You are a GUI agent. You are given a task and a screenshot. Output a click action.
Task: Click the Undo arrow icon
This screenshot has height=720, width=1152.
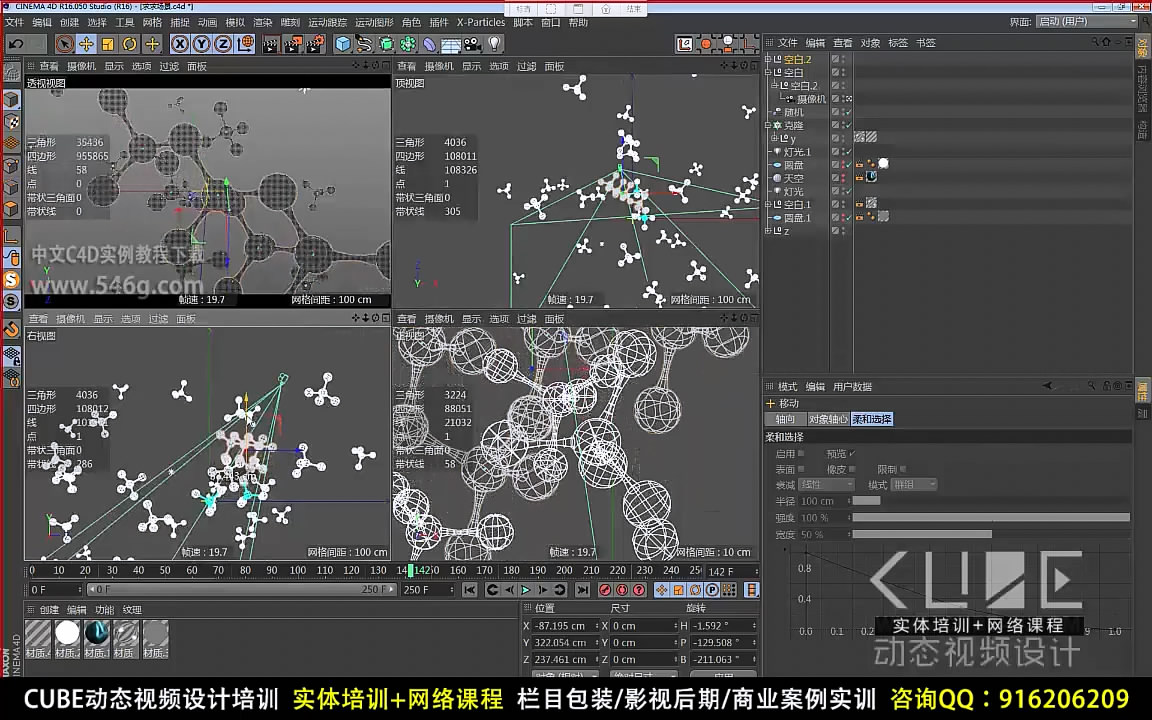point(16,44)
